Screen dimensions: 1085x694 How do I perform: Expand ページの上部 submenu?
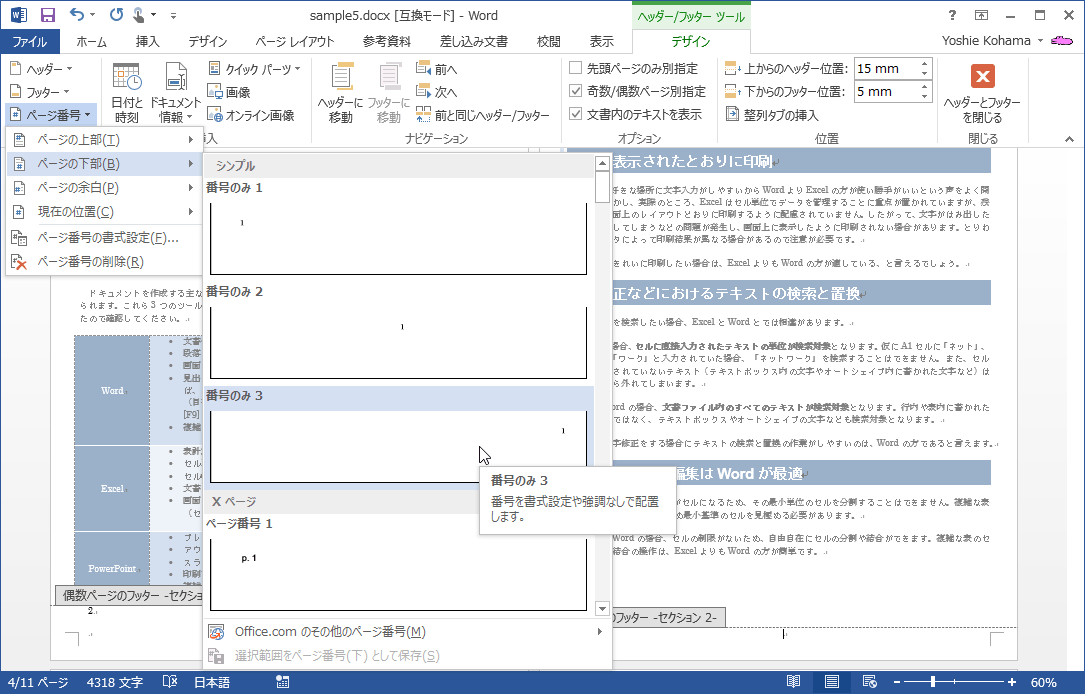[x=104, y=140]
